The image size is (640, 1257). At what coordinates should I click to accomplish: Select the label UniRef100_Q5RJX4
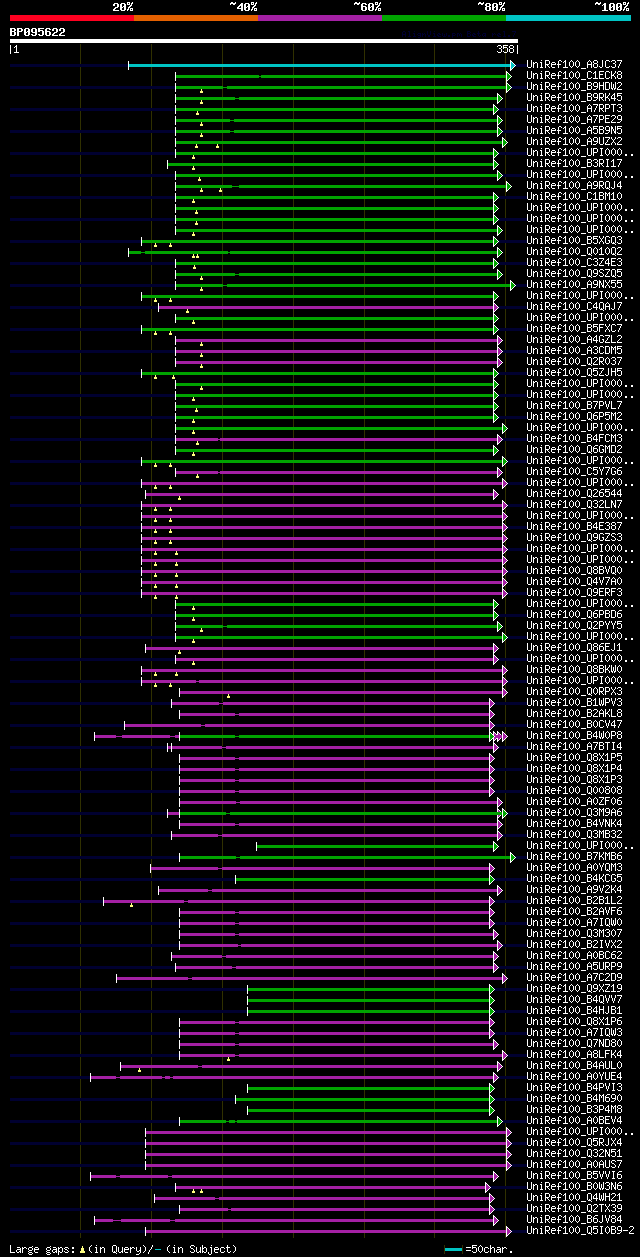click(574, 1142)
